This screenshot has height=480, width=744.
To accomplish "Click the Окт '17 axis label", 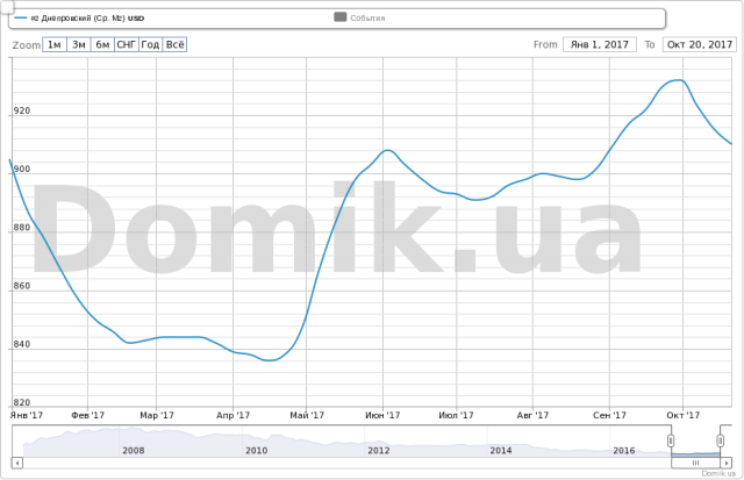I will [683, 415].
